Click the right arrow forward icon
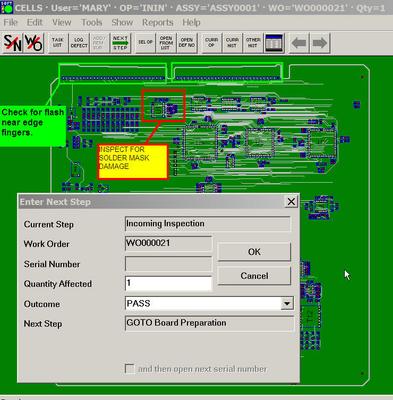This screenshot has width=393, height=400. (320, 43)
